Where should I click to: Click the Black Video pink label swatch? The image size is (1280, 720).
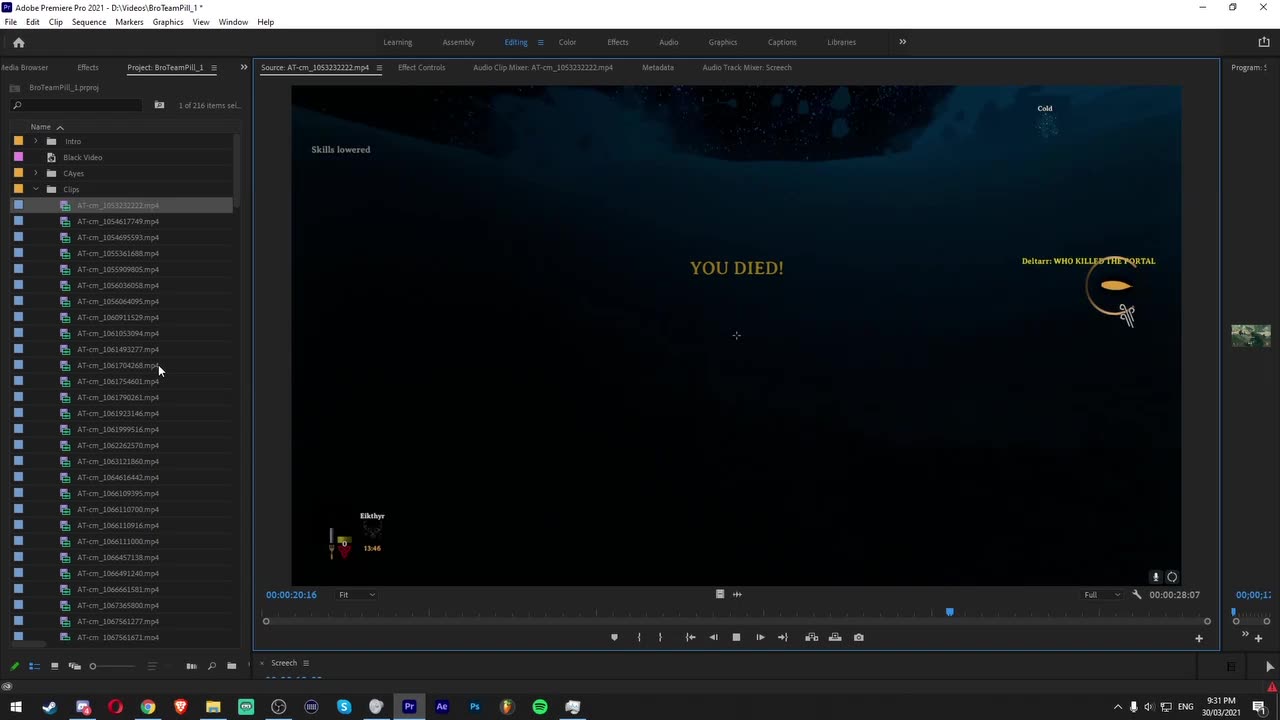point(18,157)
